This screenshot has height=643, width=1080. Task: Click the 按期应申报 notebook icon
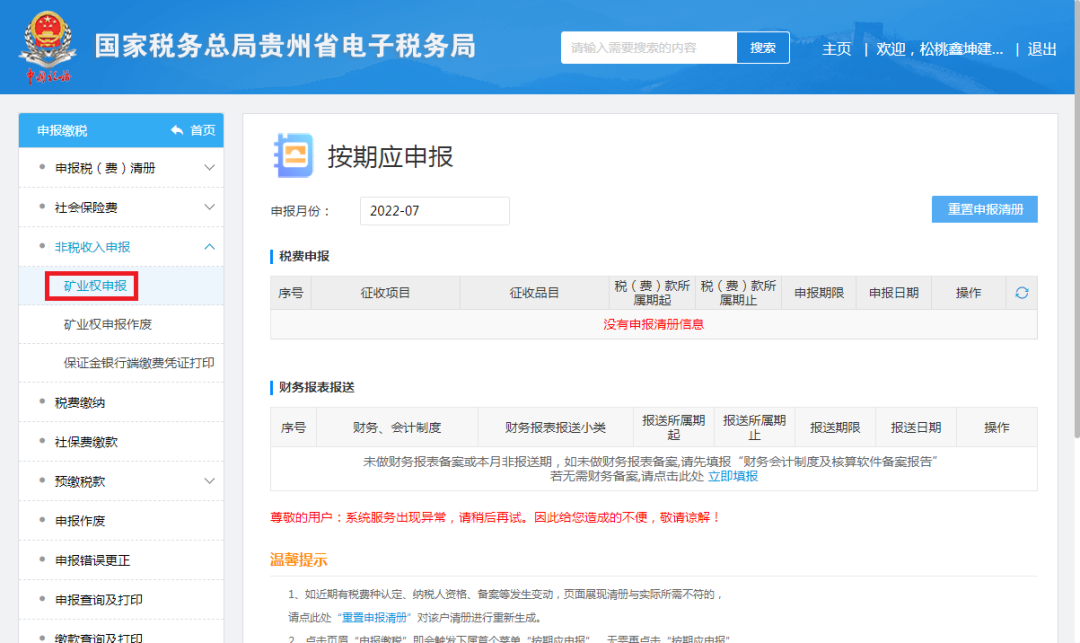[293, 155]
